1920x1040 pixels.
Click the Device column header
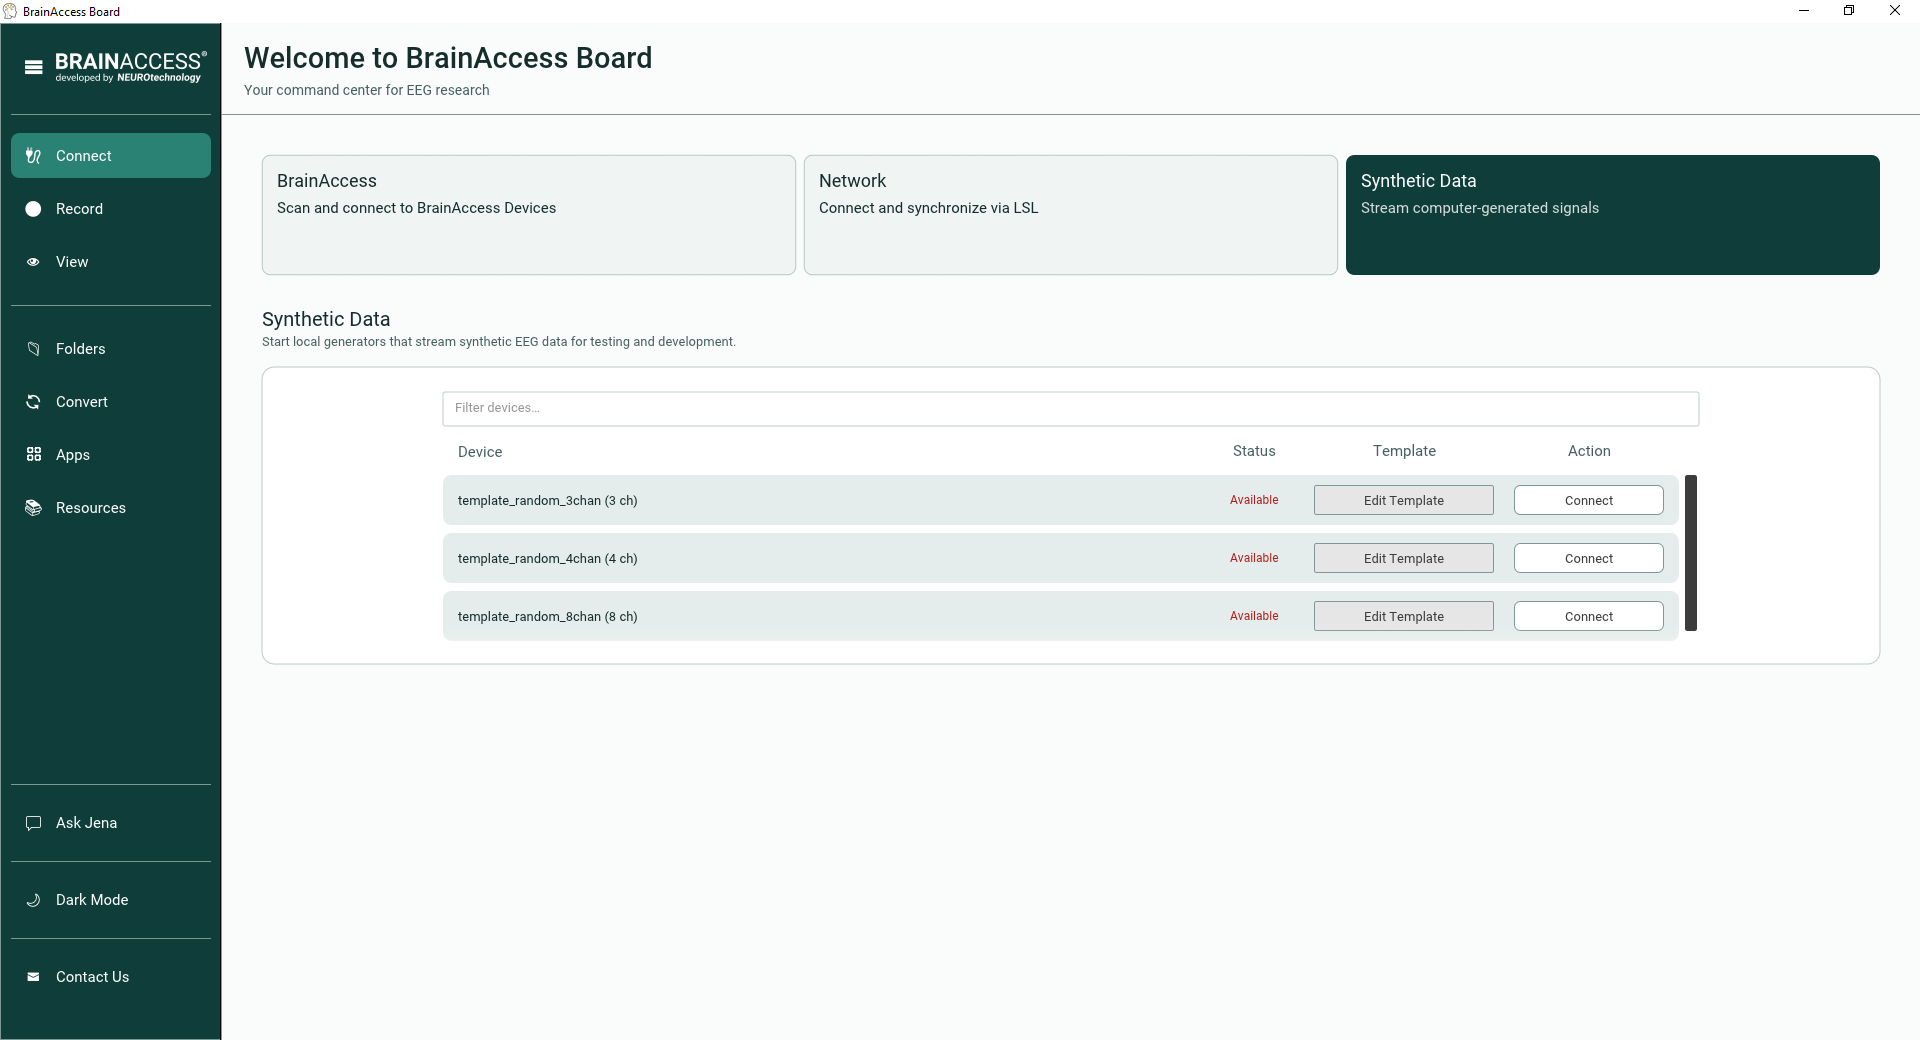(x=480, y=452)
